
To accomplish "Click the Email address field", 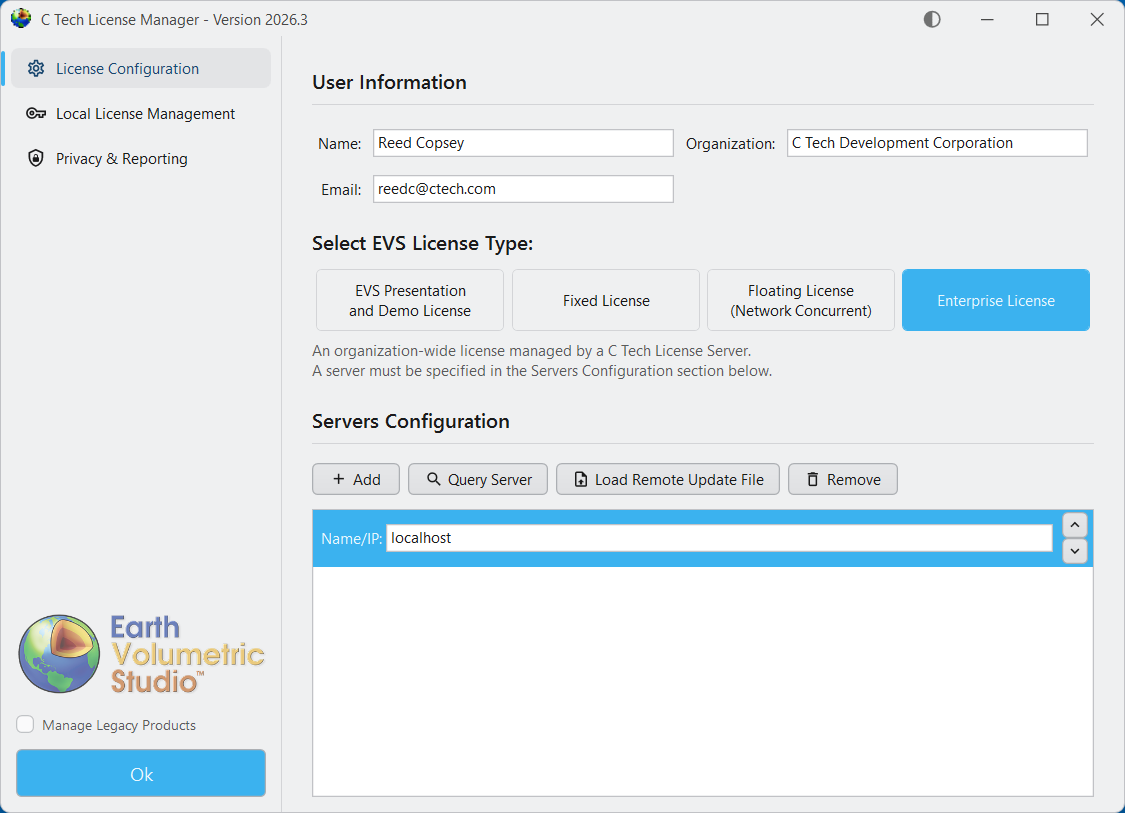I will [523, 188].
